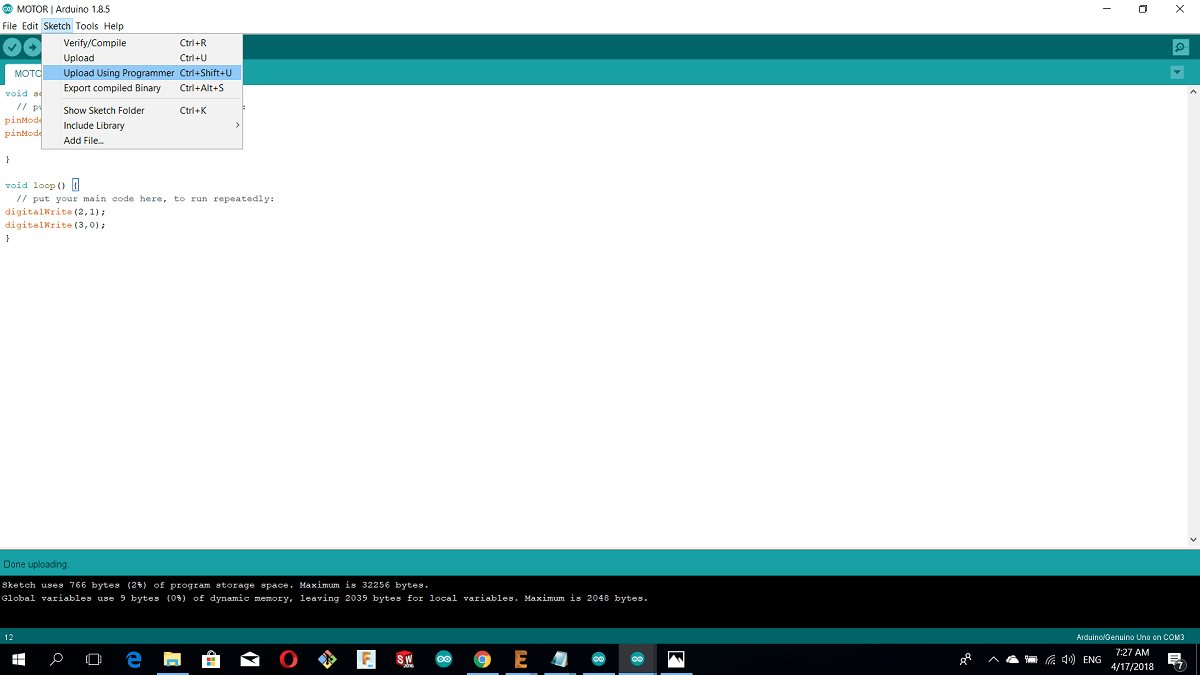Open the Photos app on the taskbar
This screenshot has height=675, width=1200.
676,660
